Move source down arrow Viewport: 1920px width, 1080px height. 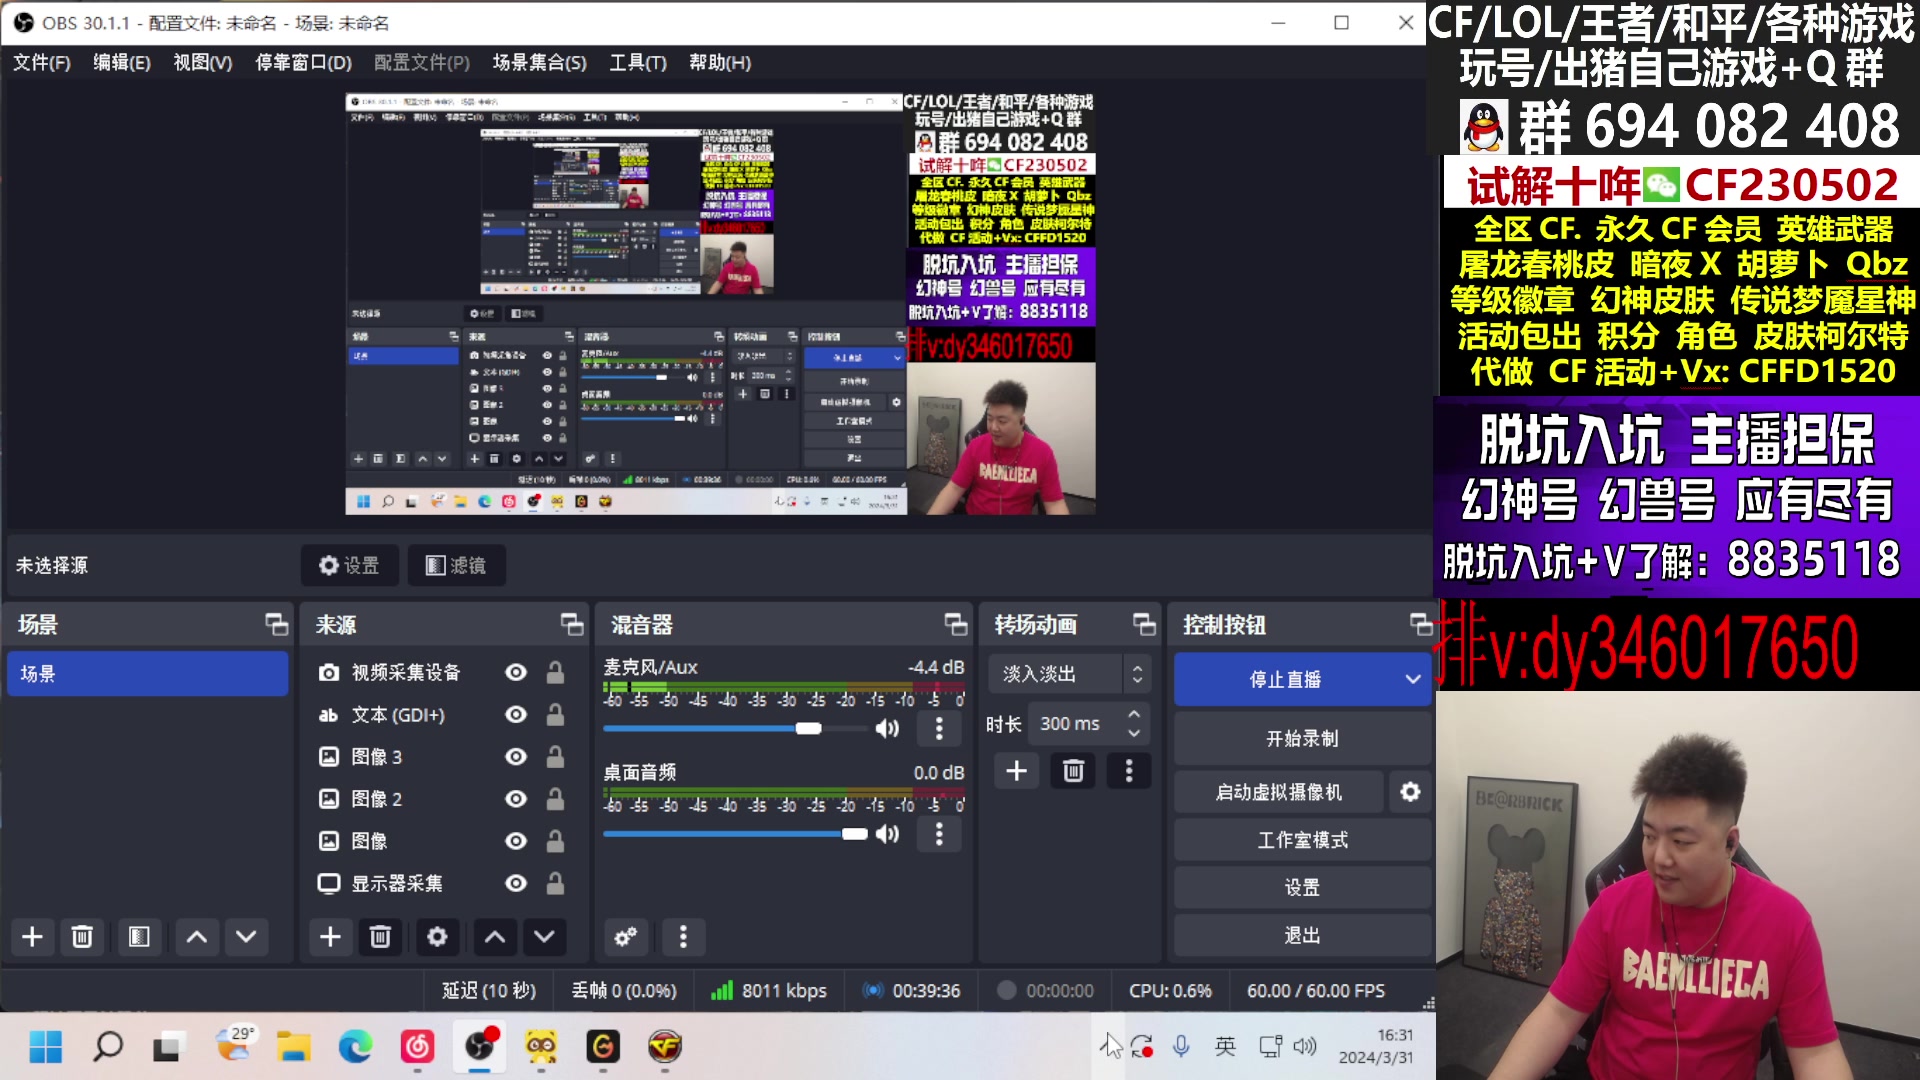[544, 937]
